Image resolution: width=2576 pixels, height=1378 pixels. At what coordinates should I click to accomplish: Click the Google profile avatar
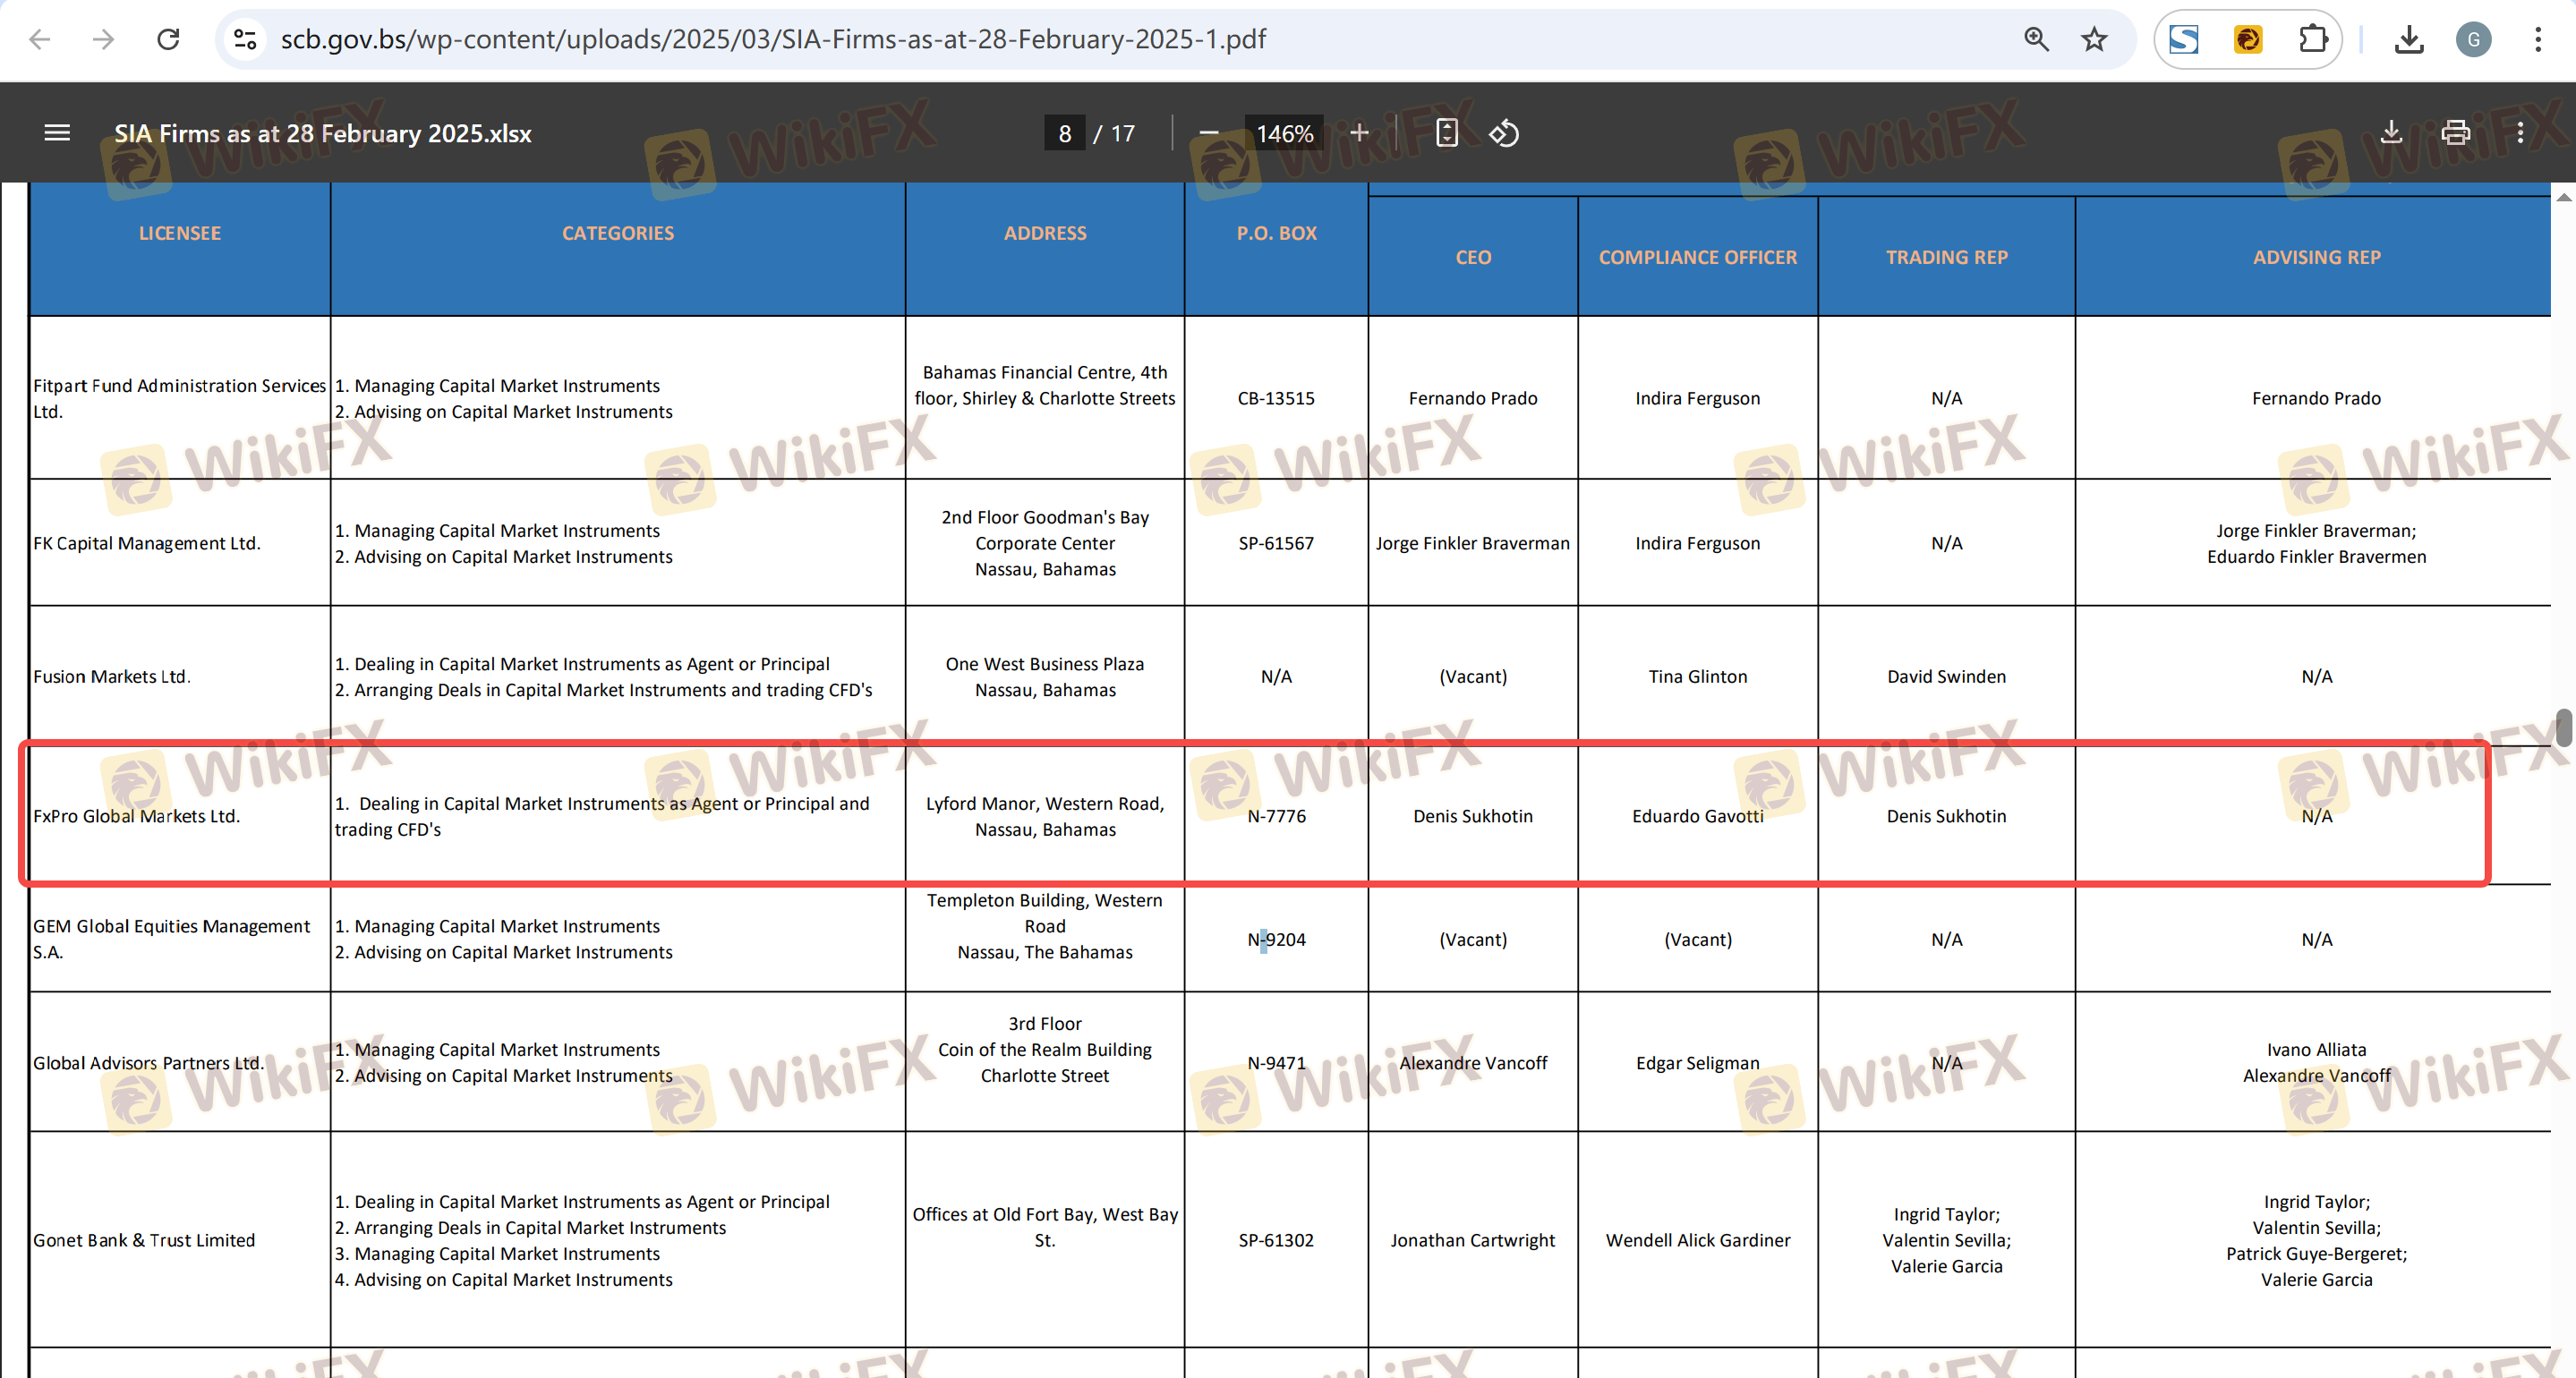(2473, 39)
